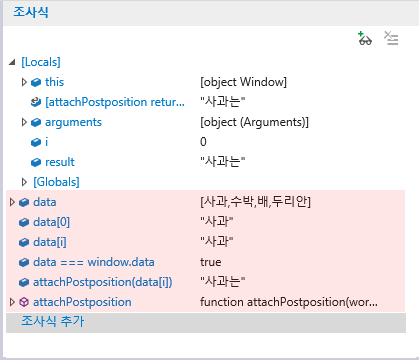Expand the data watch entry

coord(12,202)
